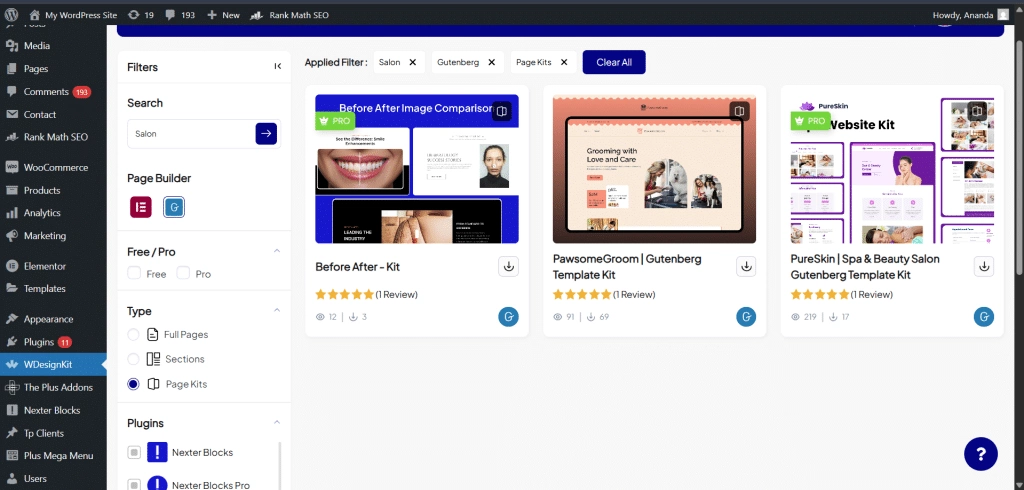Click Gutenberg badge on Before After card
The height and width of the screenshot is (490, 1024).
509,317
